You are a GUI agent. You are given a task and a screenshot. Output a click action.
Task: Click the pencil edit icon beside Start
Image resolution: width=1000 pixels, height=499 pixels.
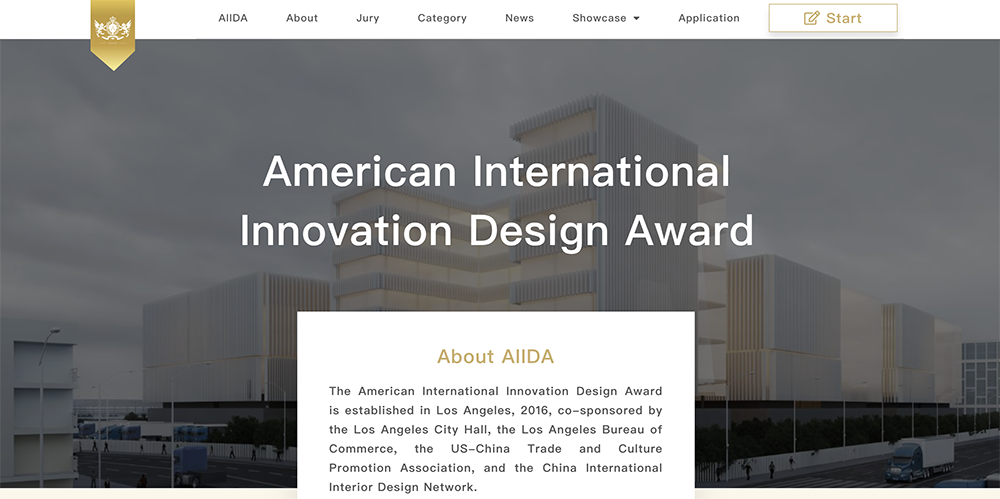tap(812, 18)
